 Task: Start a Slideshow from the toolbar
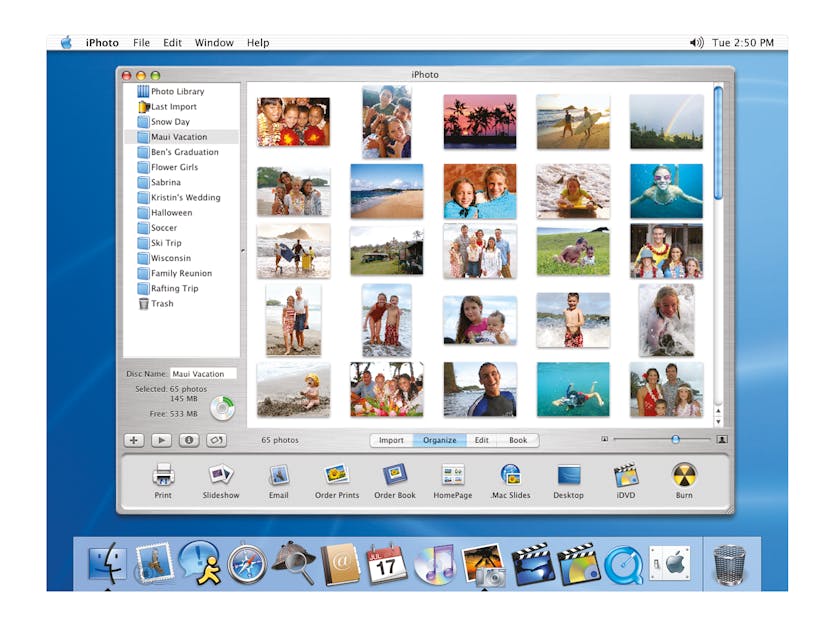point(221,475)
